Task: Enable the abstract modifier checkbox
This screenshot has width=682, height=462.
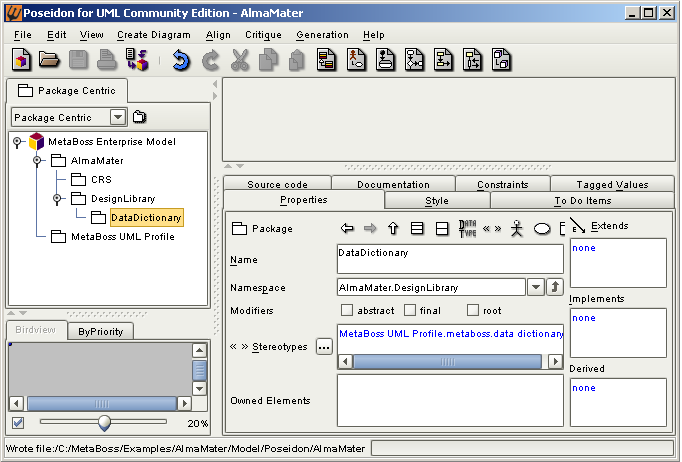Action: (347, 311)
